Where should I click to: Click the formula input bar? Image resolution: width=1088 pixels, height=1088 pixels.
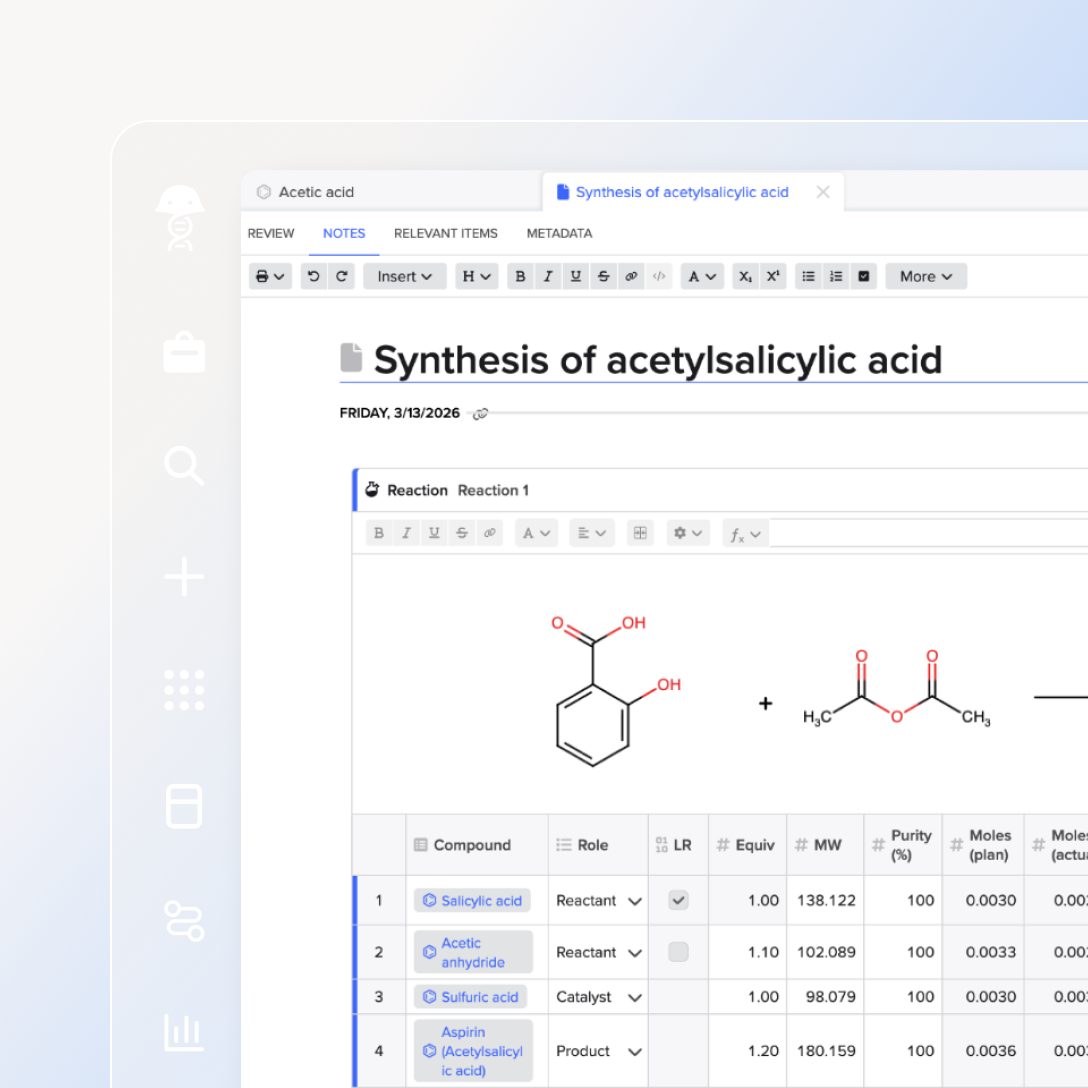click(x=928, y=534)
